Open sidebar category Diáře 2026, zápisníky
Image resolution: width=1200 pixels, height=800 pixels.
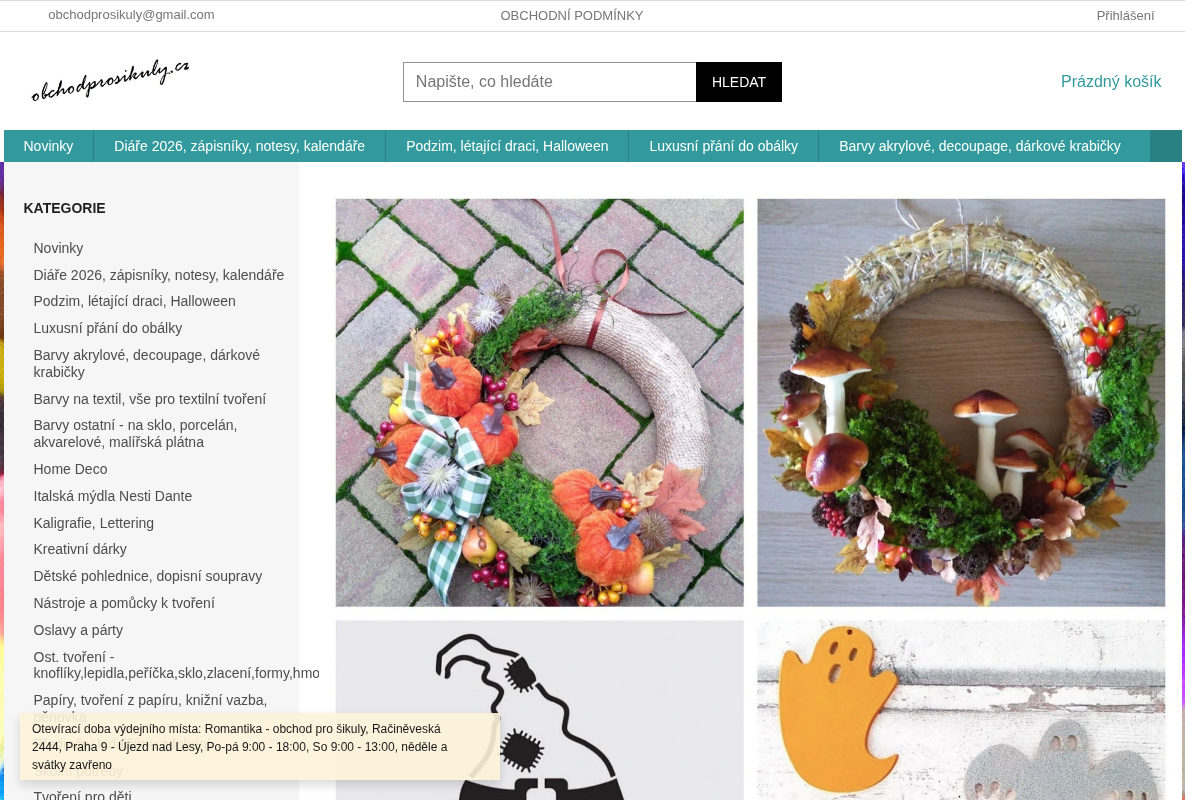[x=159, y=275]
